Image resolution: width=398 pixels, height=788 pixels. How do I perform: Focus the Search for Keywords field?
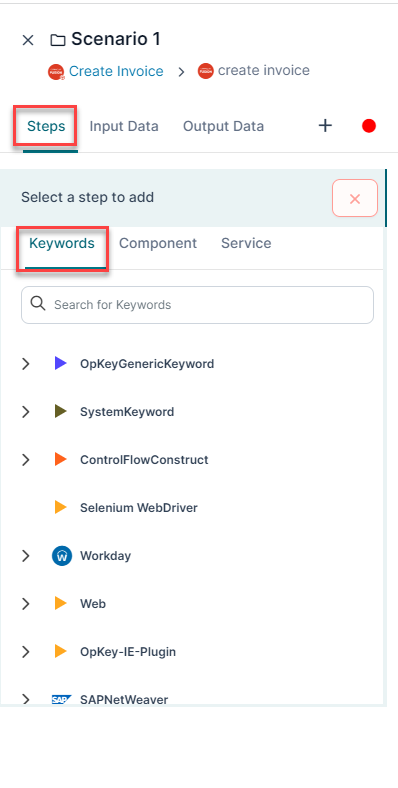coord(197,305)
